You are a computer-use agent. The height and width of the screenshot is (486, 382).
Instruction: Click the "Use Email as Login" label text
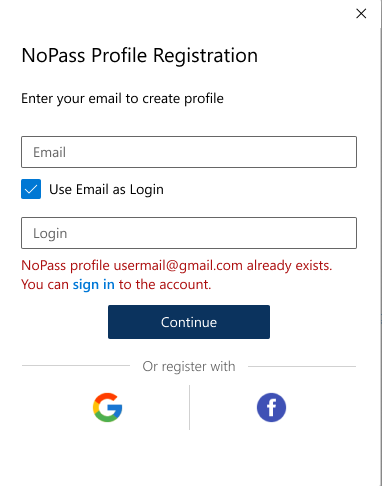tap(106, 190)
